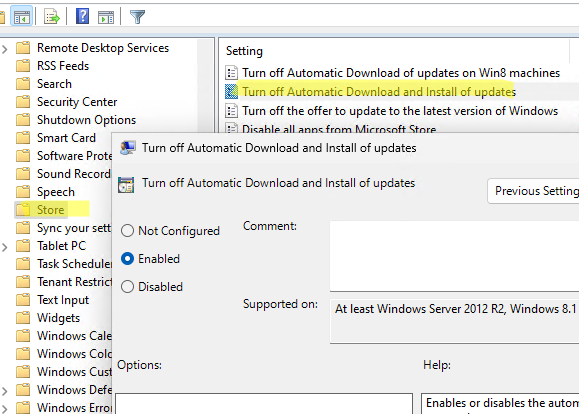Image resolution: width=579 pixels, height=414 pixels.
Task: Click policy icon beside Win8 machines setting
Action: (232, 73)
